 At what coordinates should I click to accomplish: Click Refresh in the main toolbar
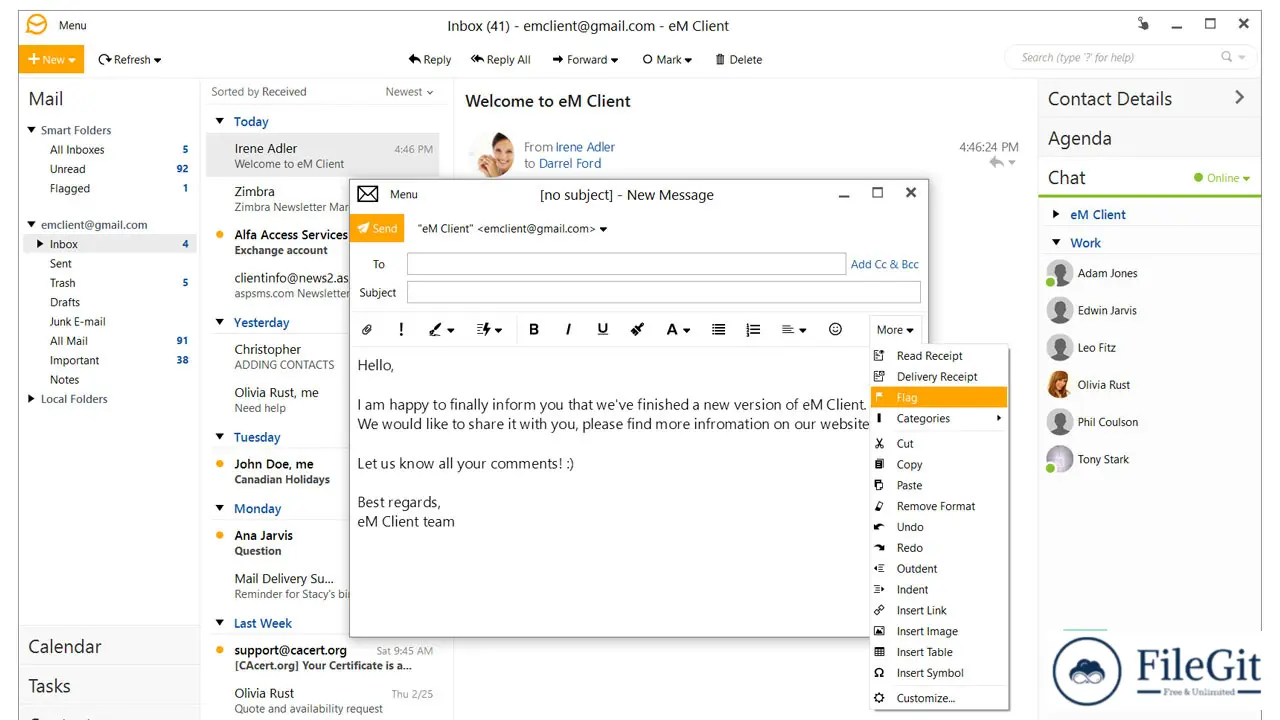(x=130, y=60)
